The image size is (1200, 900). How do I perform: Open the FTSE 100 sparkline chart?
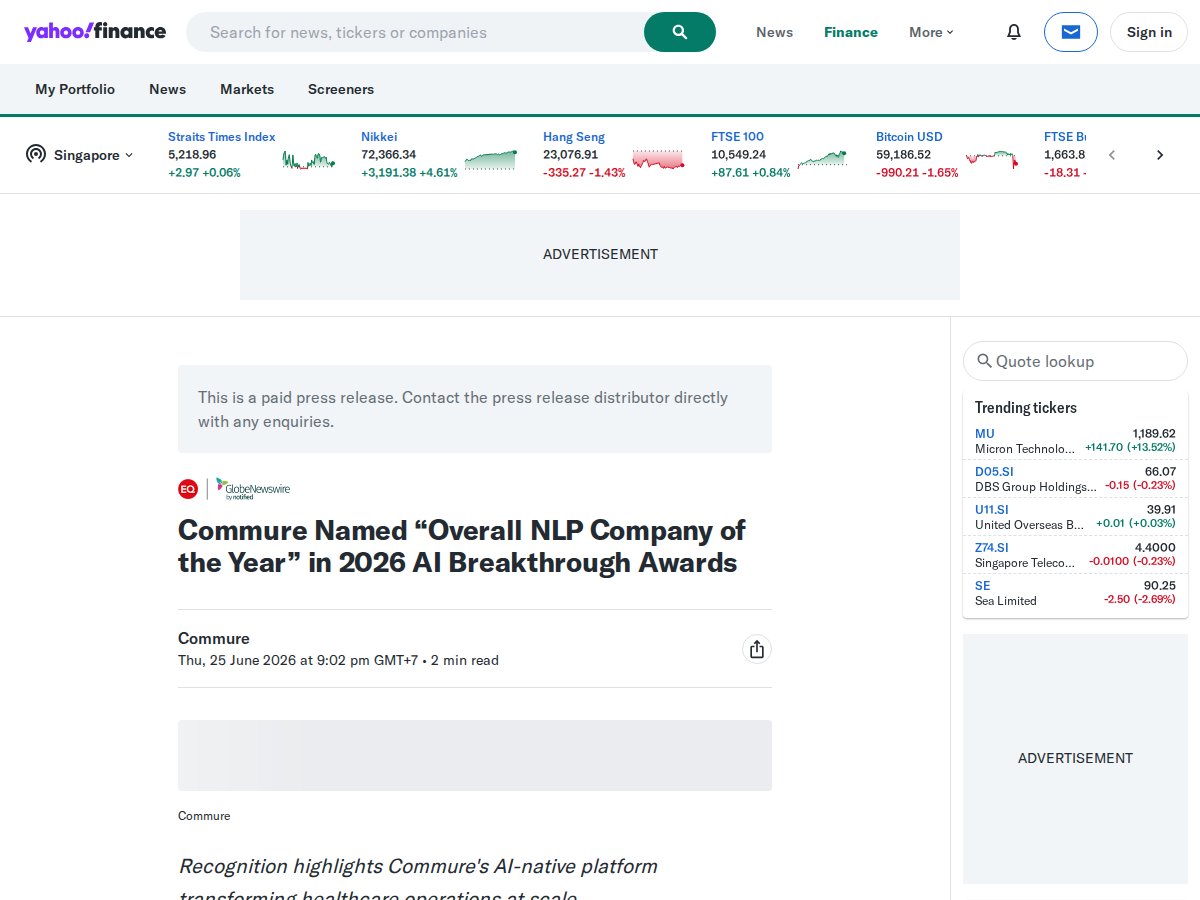(x=821, y=160)
